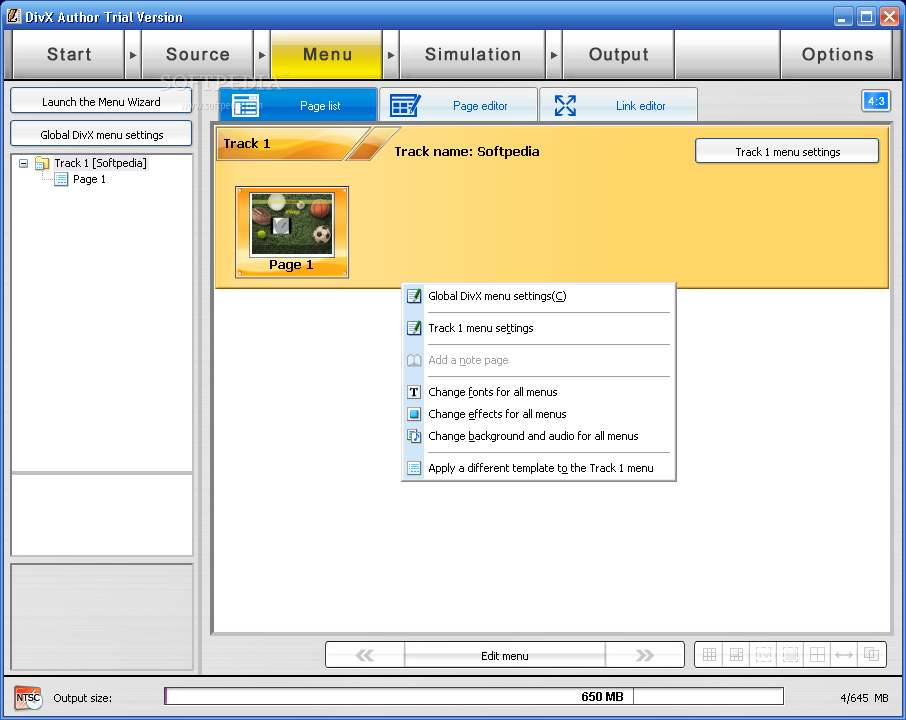Open the Link editor tab
The height and width of the screenshot is (720, 906).
[619, 105]
